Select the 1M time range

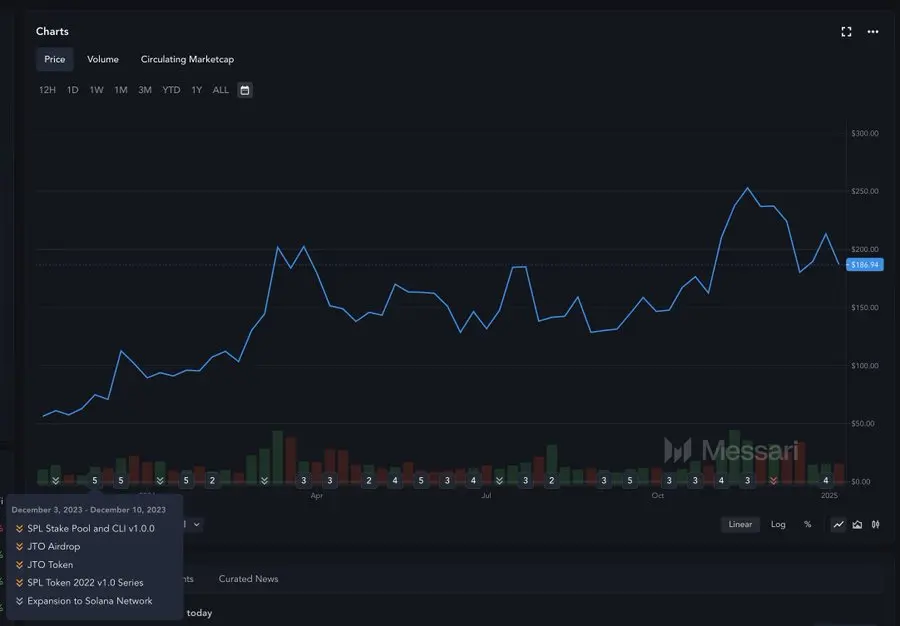119,89
